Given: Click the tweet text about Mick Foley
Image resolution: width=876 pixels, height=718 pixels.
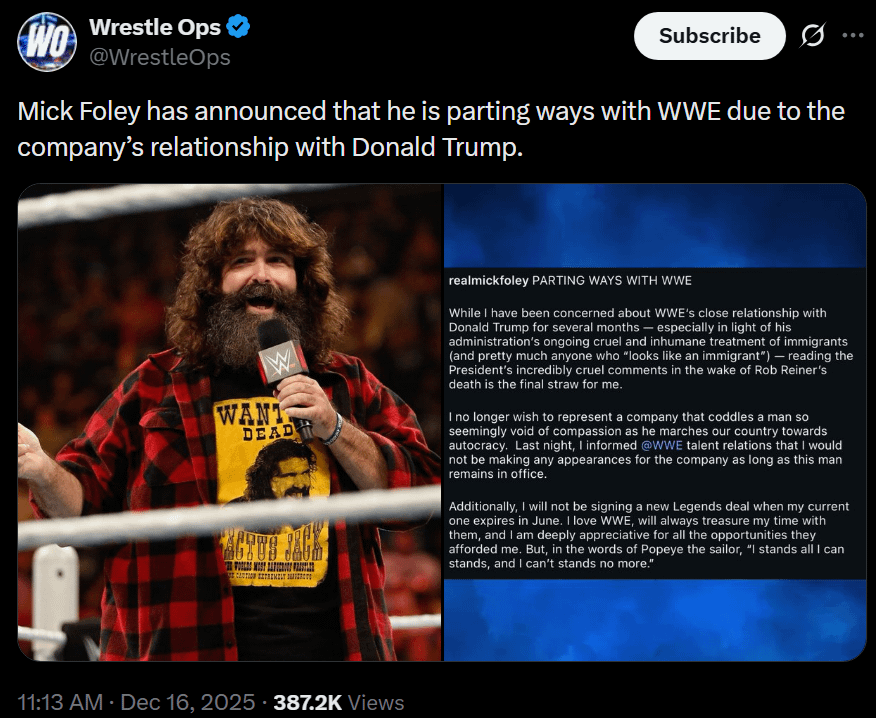Looking at the screenshot, I should coord(431,129).
